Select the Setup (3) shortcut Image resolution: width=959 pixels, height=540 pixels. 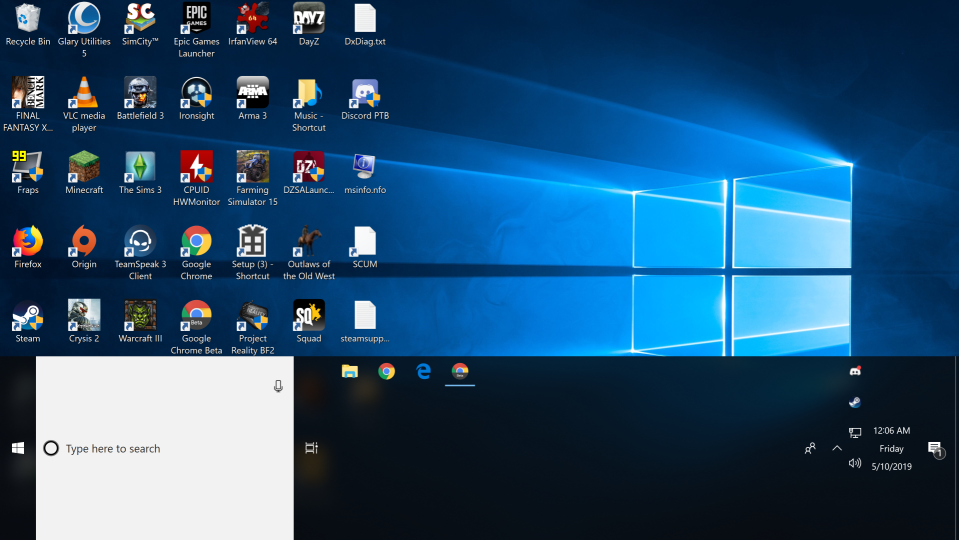pyautogui.click(x=253, y=253)
